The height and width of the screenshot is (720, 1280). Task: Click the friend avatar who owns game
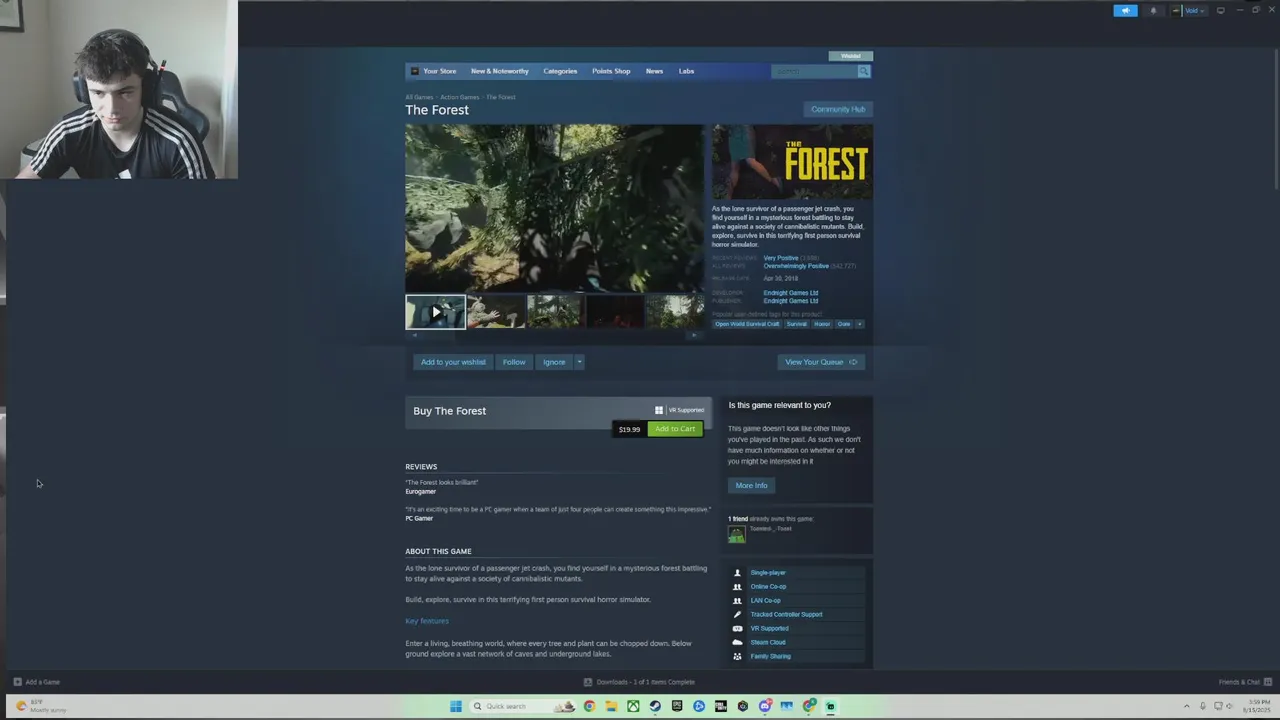point(737,535)
